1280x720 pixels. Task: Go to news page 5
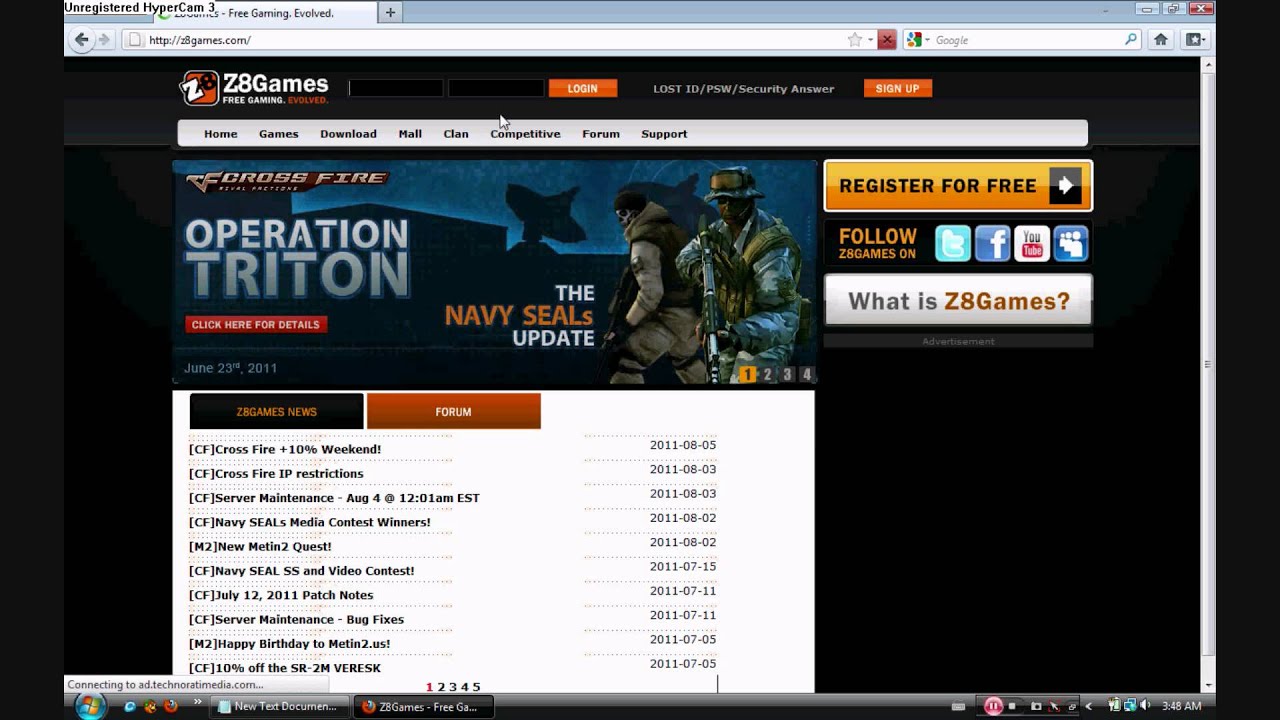476,687
